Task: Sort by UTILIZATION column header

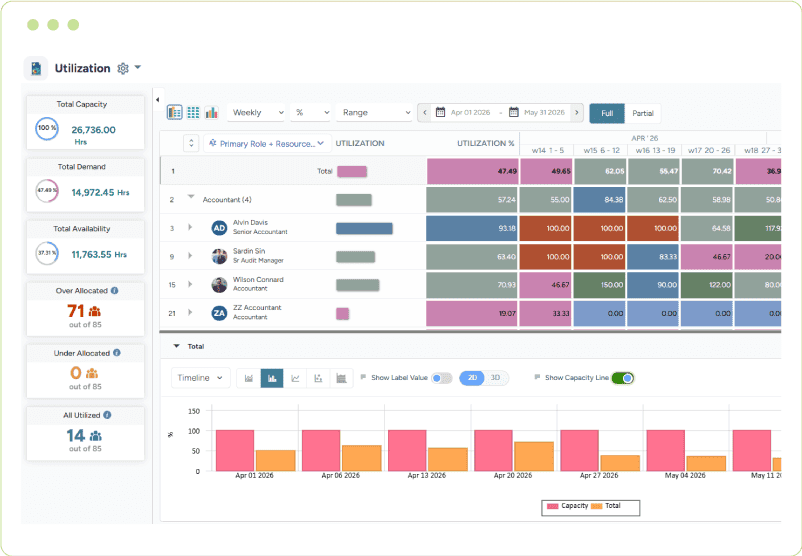Action: tap(360, 143)
